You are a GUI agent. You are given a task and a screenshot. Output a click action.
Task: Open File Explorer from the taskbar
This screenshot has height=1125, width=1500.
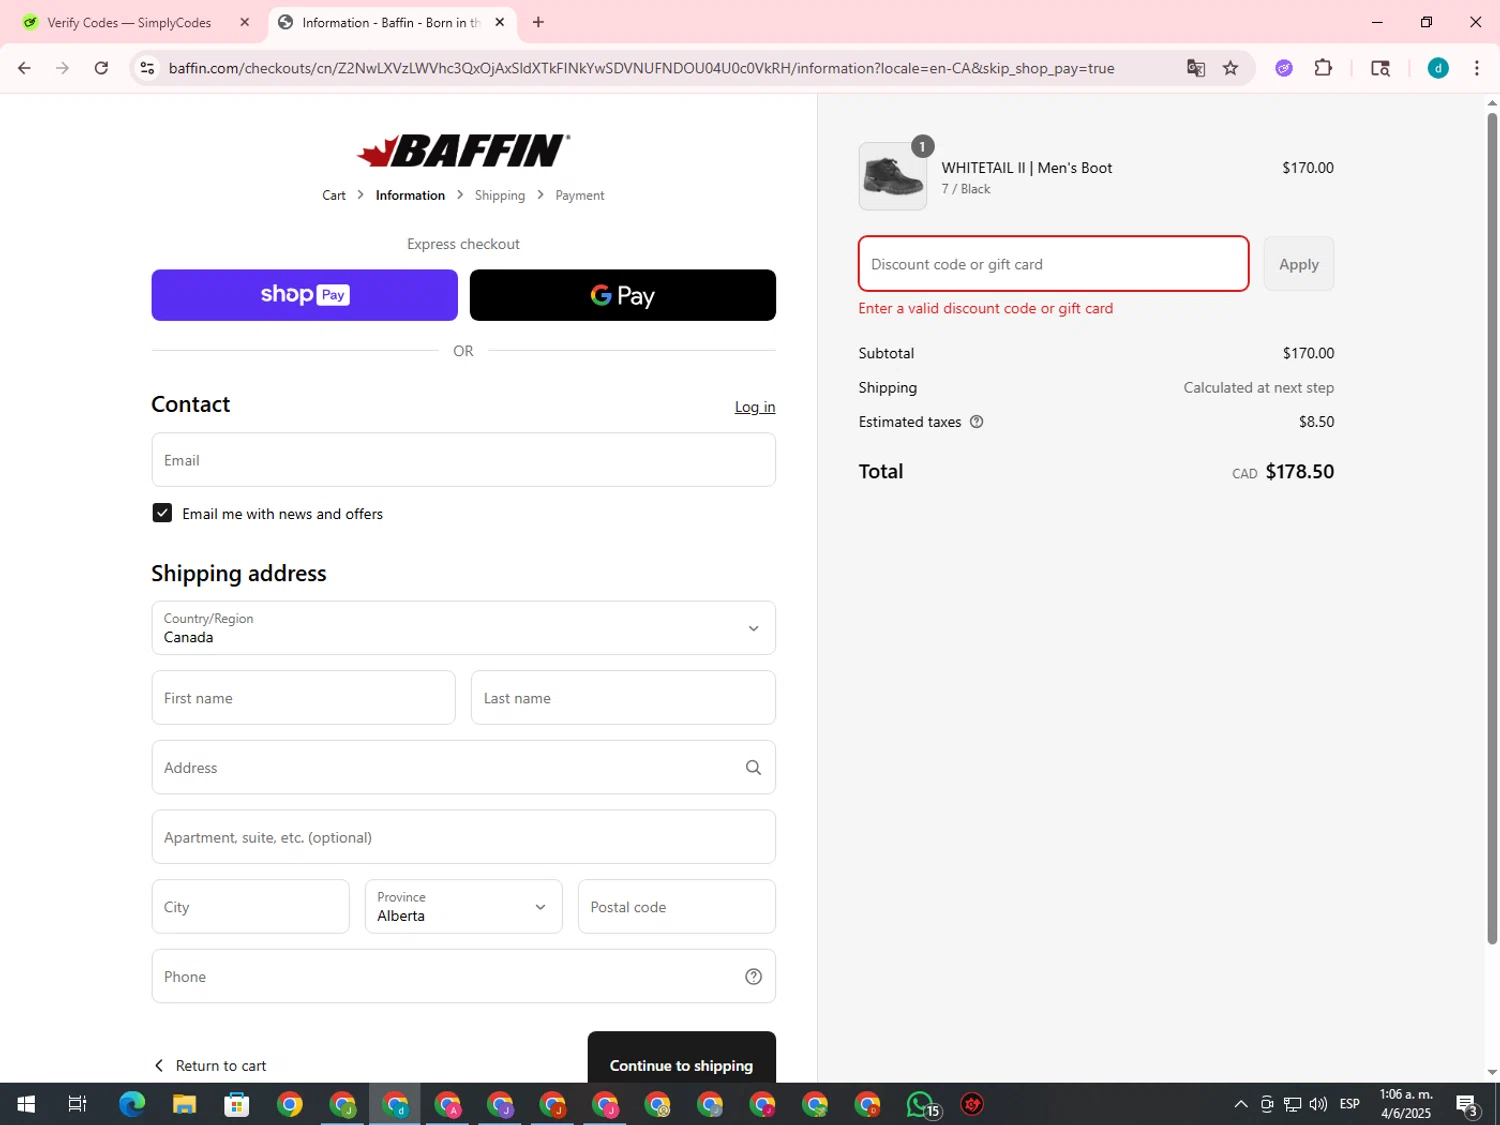[184, 1104]
